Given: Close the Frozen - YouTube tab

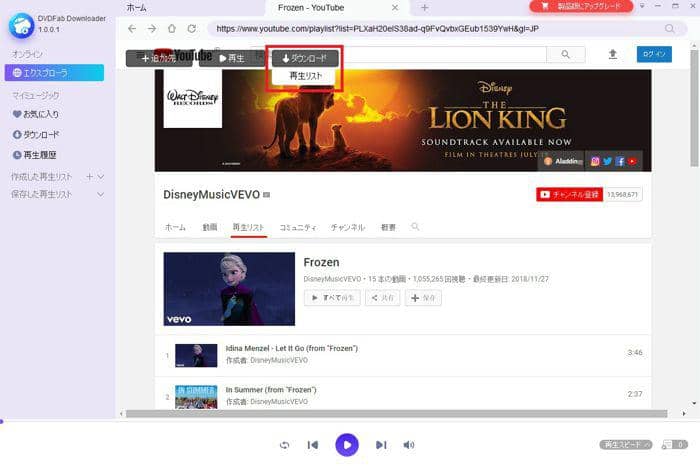Looking at the screenshot, I should 395,8.
